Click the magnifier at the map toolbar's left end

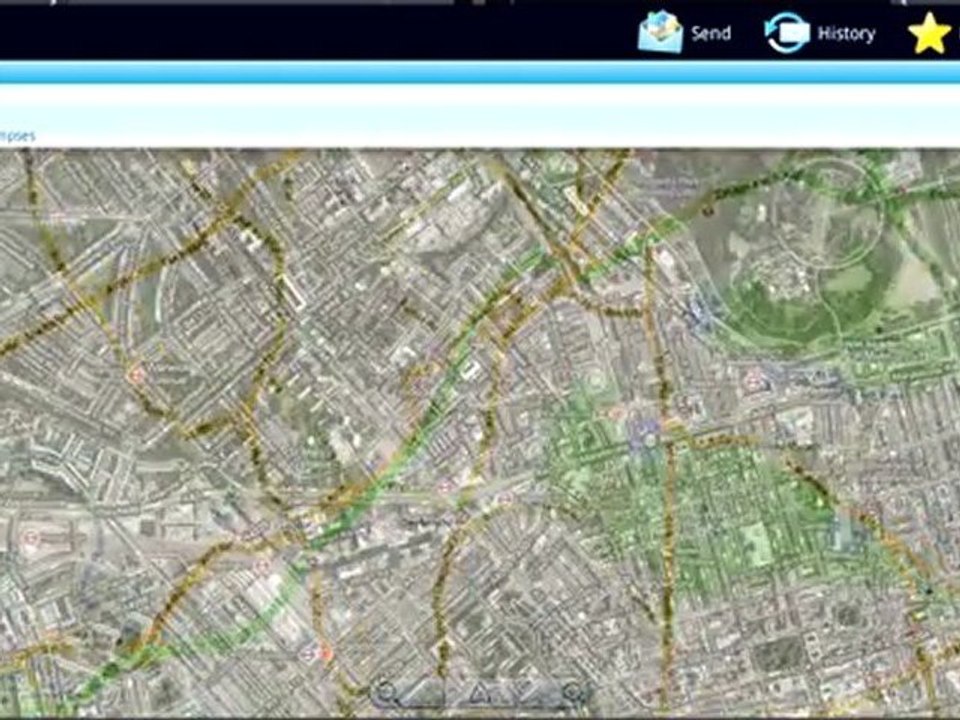click(x=388, y=694)
